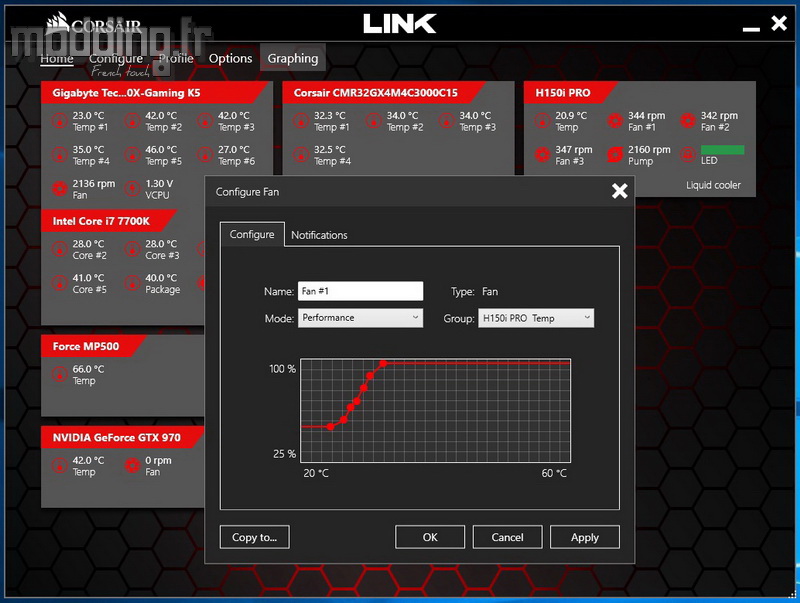Go to the Home menu
This screenshot has width=800, height=603.
pos(57,59)
